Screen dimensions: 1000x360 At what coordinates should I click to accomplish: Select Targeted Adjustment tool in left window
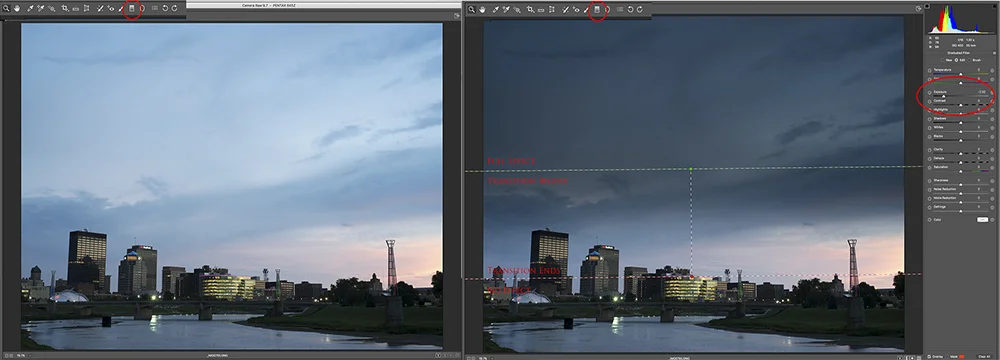pos(52,8)
